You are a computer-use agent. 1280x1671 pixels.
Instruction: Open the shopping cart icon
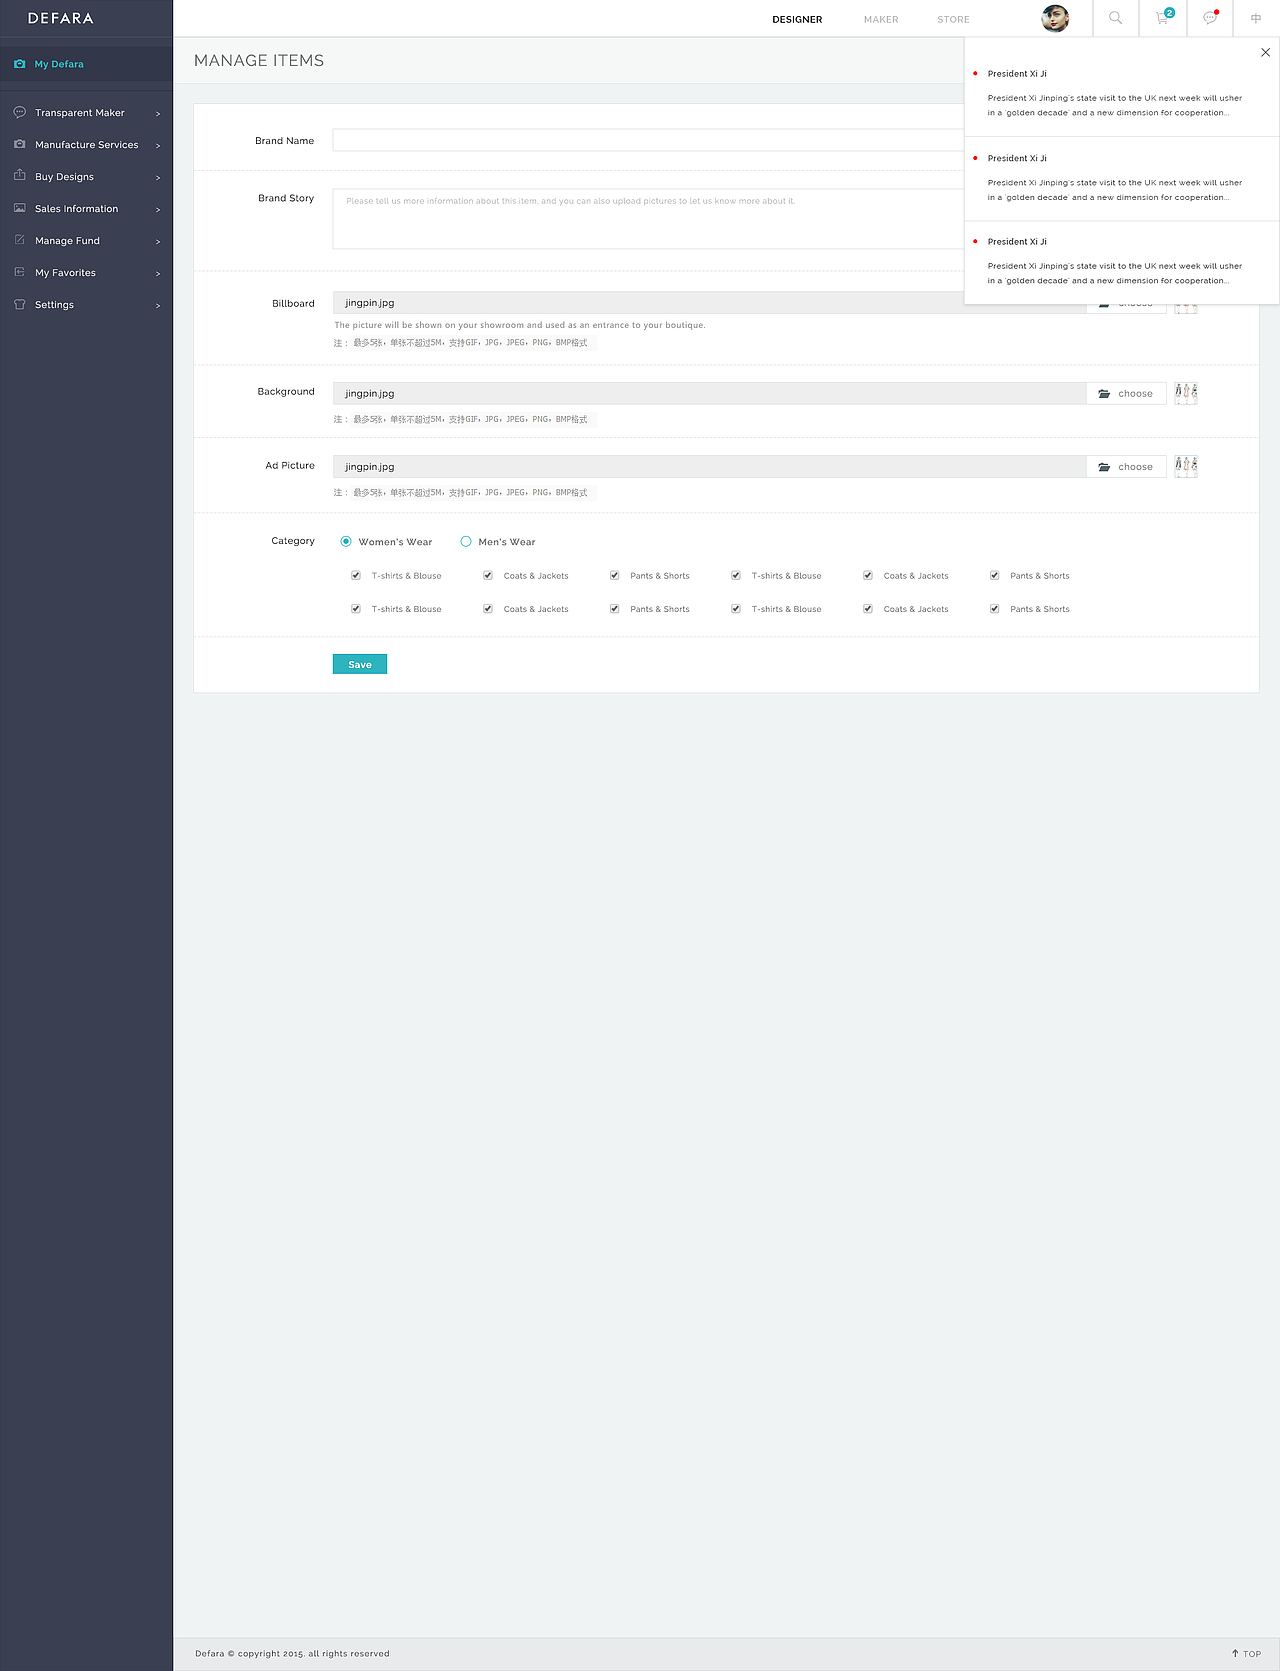tap(1163, 18)
